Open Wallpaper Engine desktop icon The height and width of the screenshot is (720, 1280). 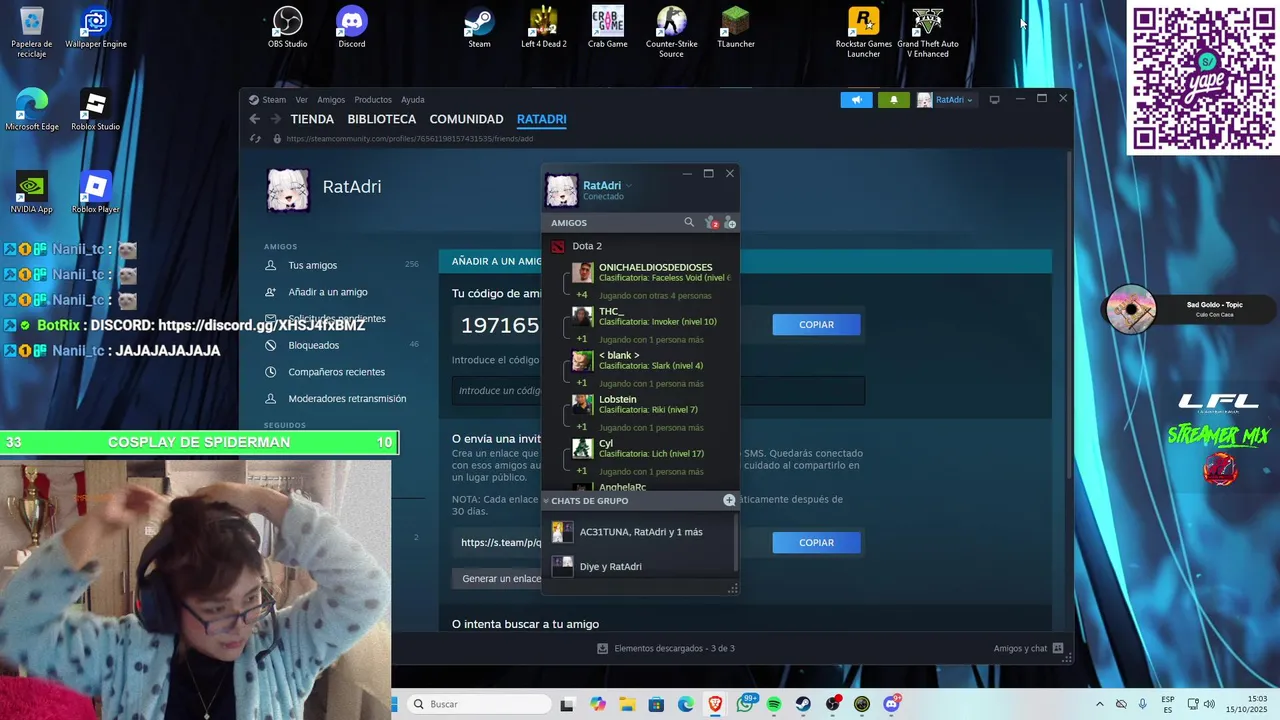[x=96, y=27]
